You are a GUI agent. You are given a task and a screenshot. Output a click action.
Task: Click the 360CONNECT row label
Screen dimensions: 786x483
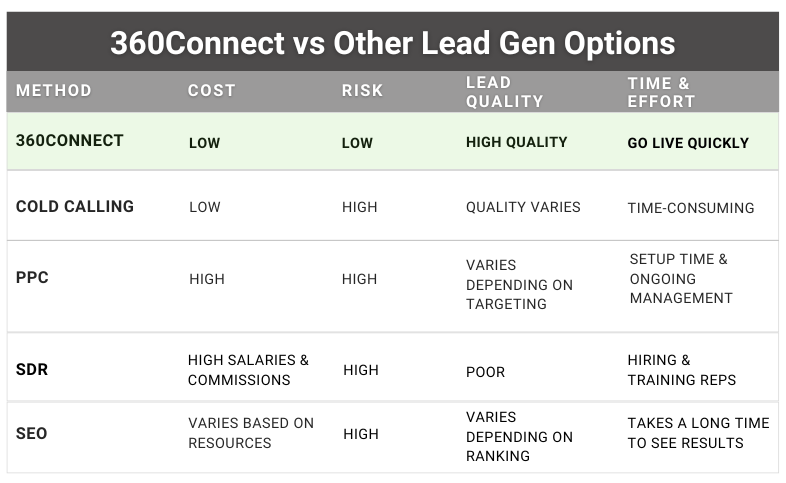click(70, 141)
